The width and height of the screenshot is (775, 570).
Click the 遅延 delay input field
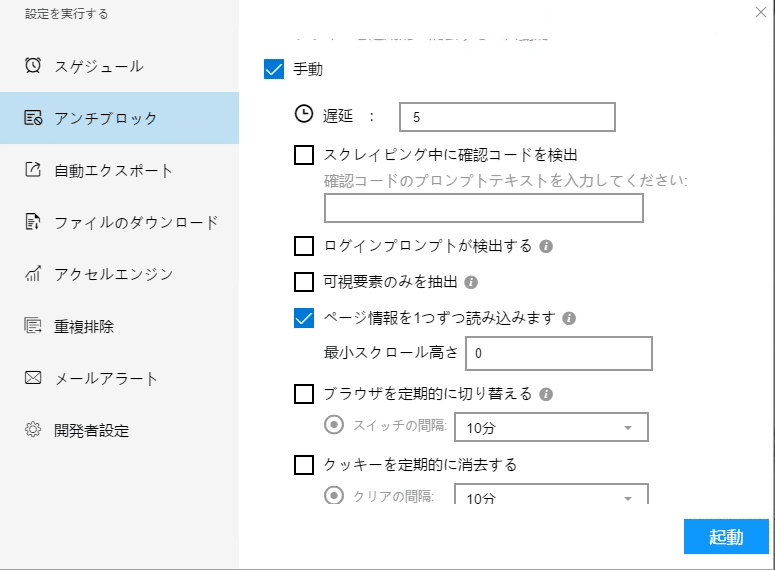pyautogui.click(x=506, y=118)
